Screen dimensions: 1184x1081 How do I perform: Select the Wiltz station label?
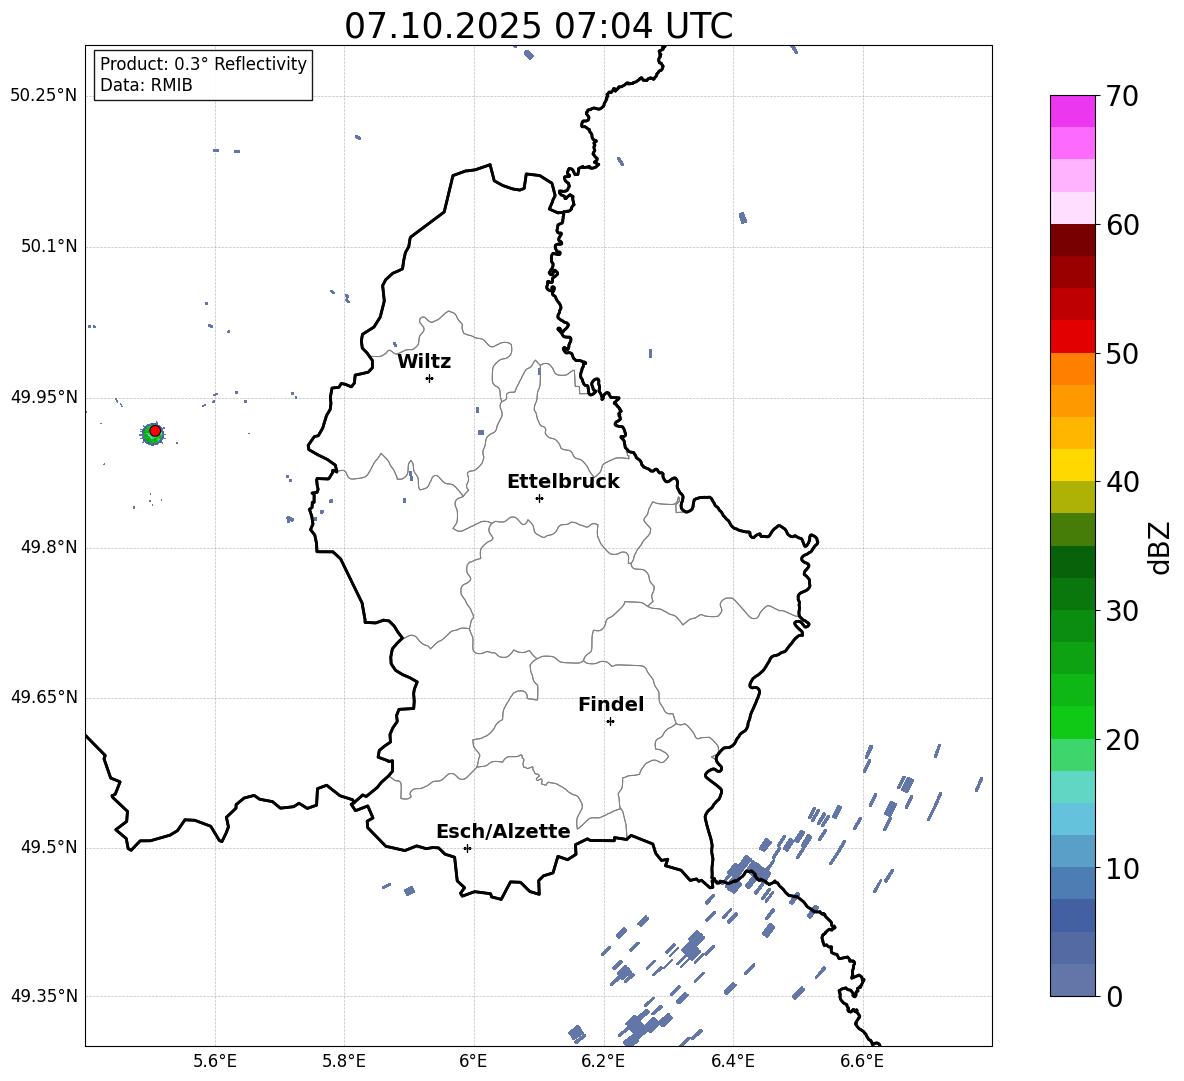[424, 362]
